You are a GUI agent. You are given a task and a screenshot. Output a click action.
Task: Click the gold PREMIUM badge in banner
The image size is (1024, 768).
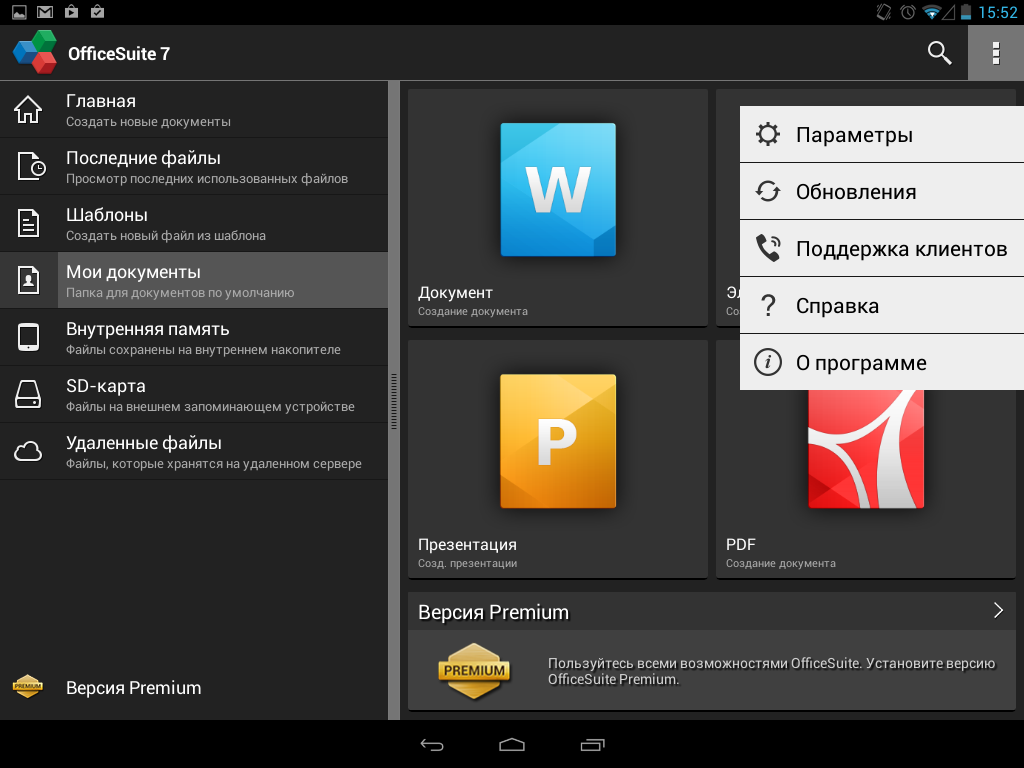tap(473, 671)
